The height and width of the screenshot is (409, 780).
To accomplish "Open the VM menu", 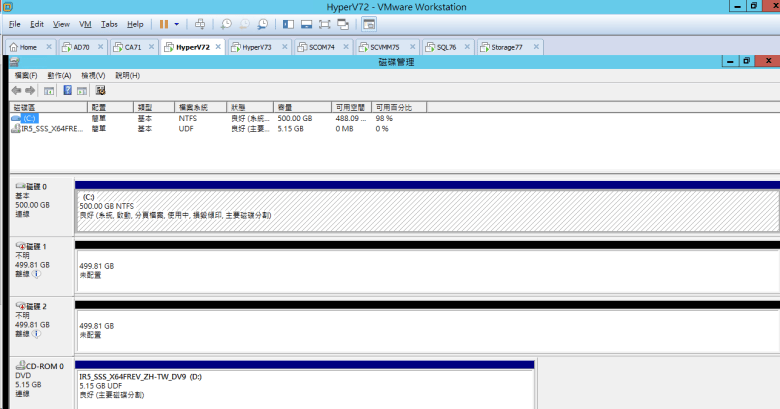I will [85, 23].
